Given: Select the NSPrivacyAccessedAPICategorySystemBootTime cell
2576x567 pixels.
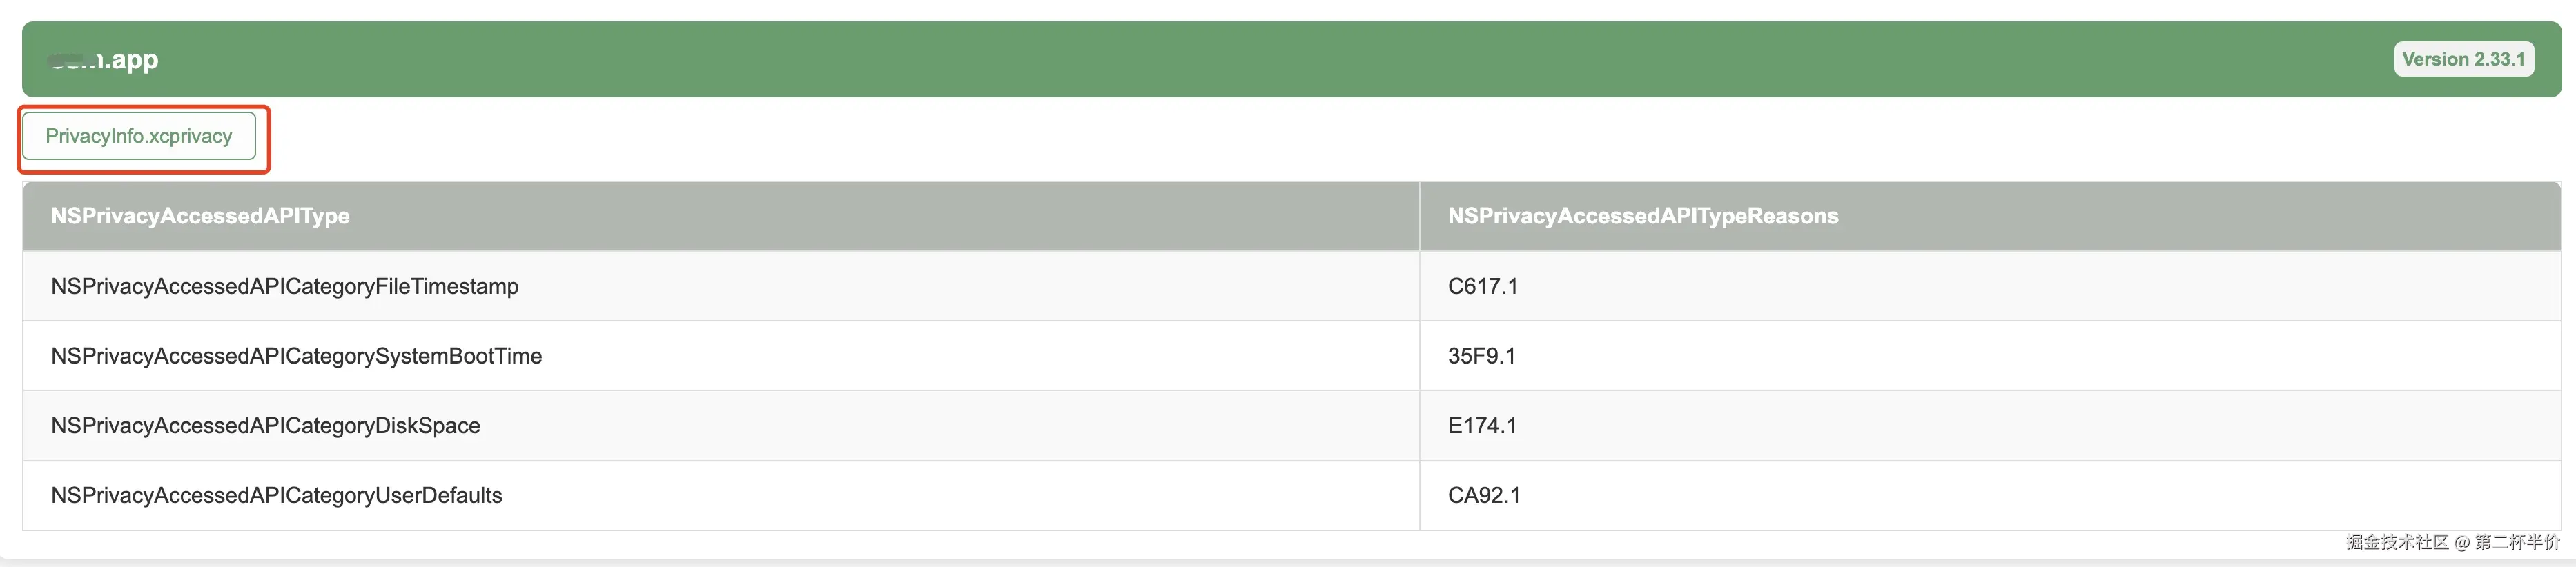Looking at the screenshot, I should tap(296, 356).
